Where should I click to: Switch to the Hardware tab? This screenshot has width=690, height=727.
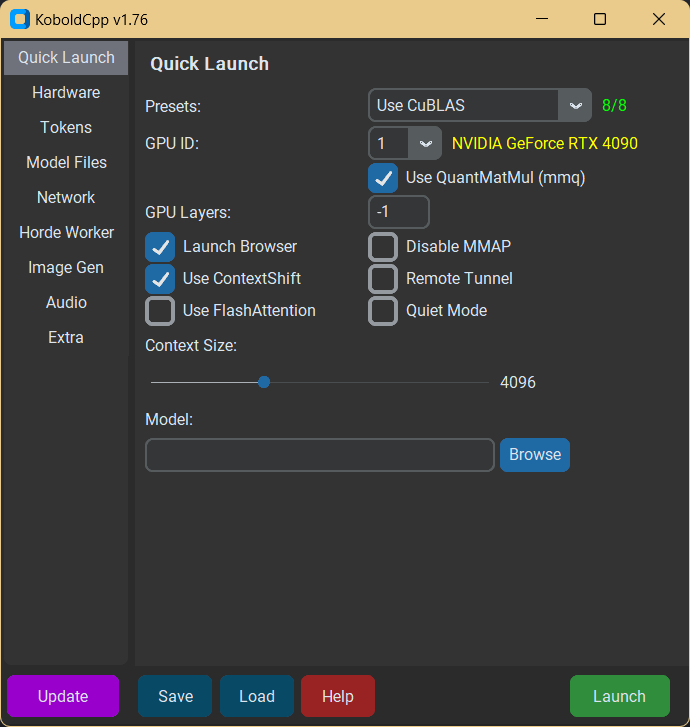66,93
